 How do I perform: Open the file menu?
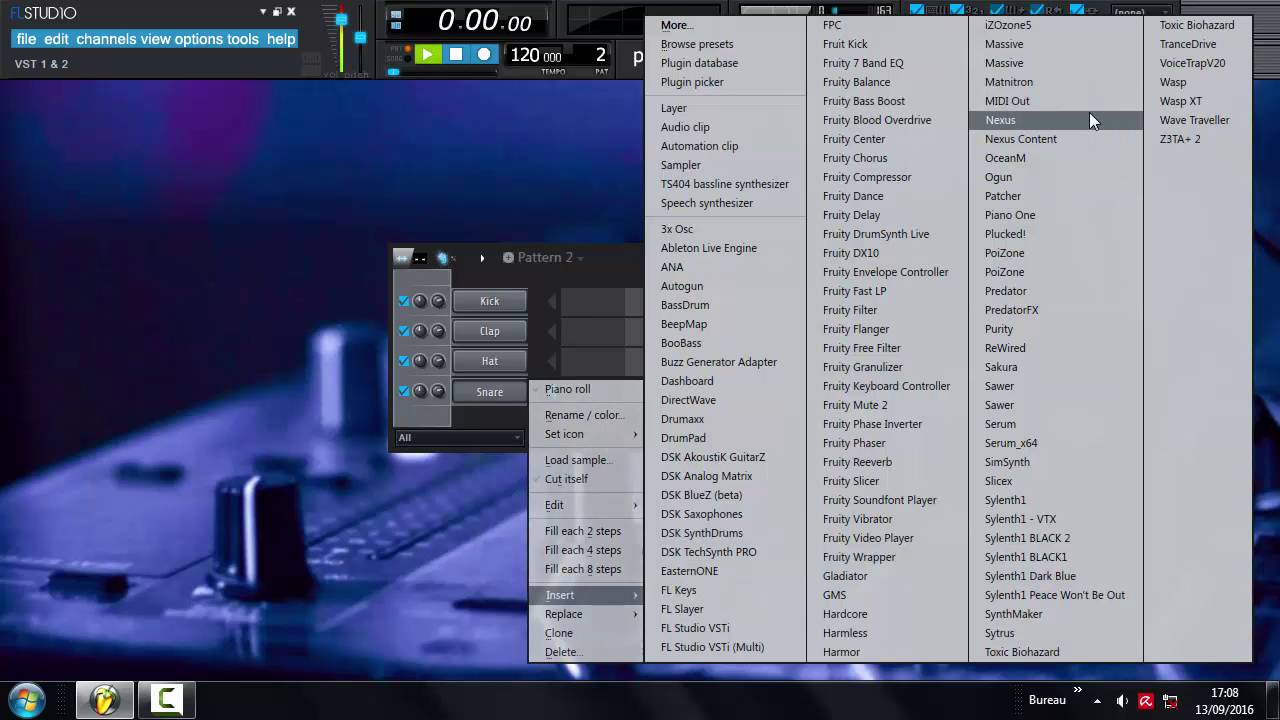point(26,39)
